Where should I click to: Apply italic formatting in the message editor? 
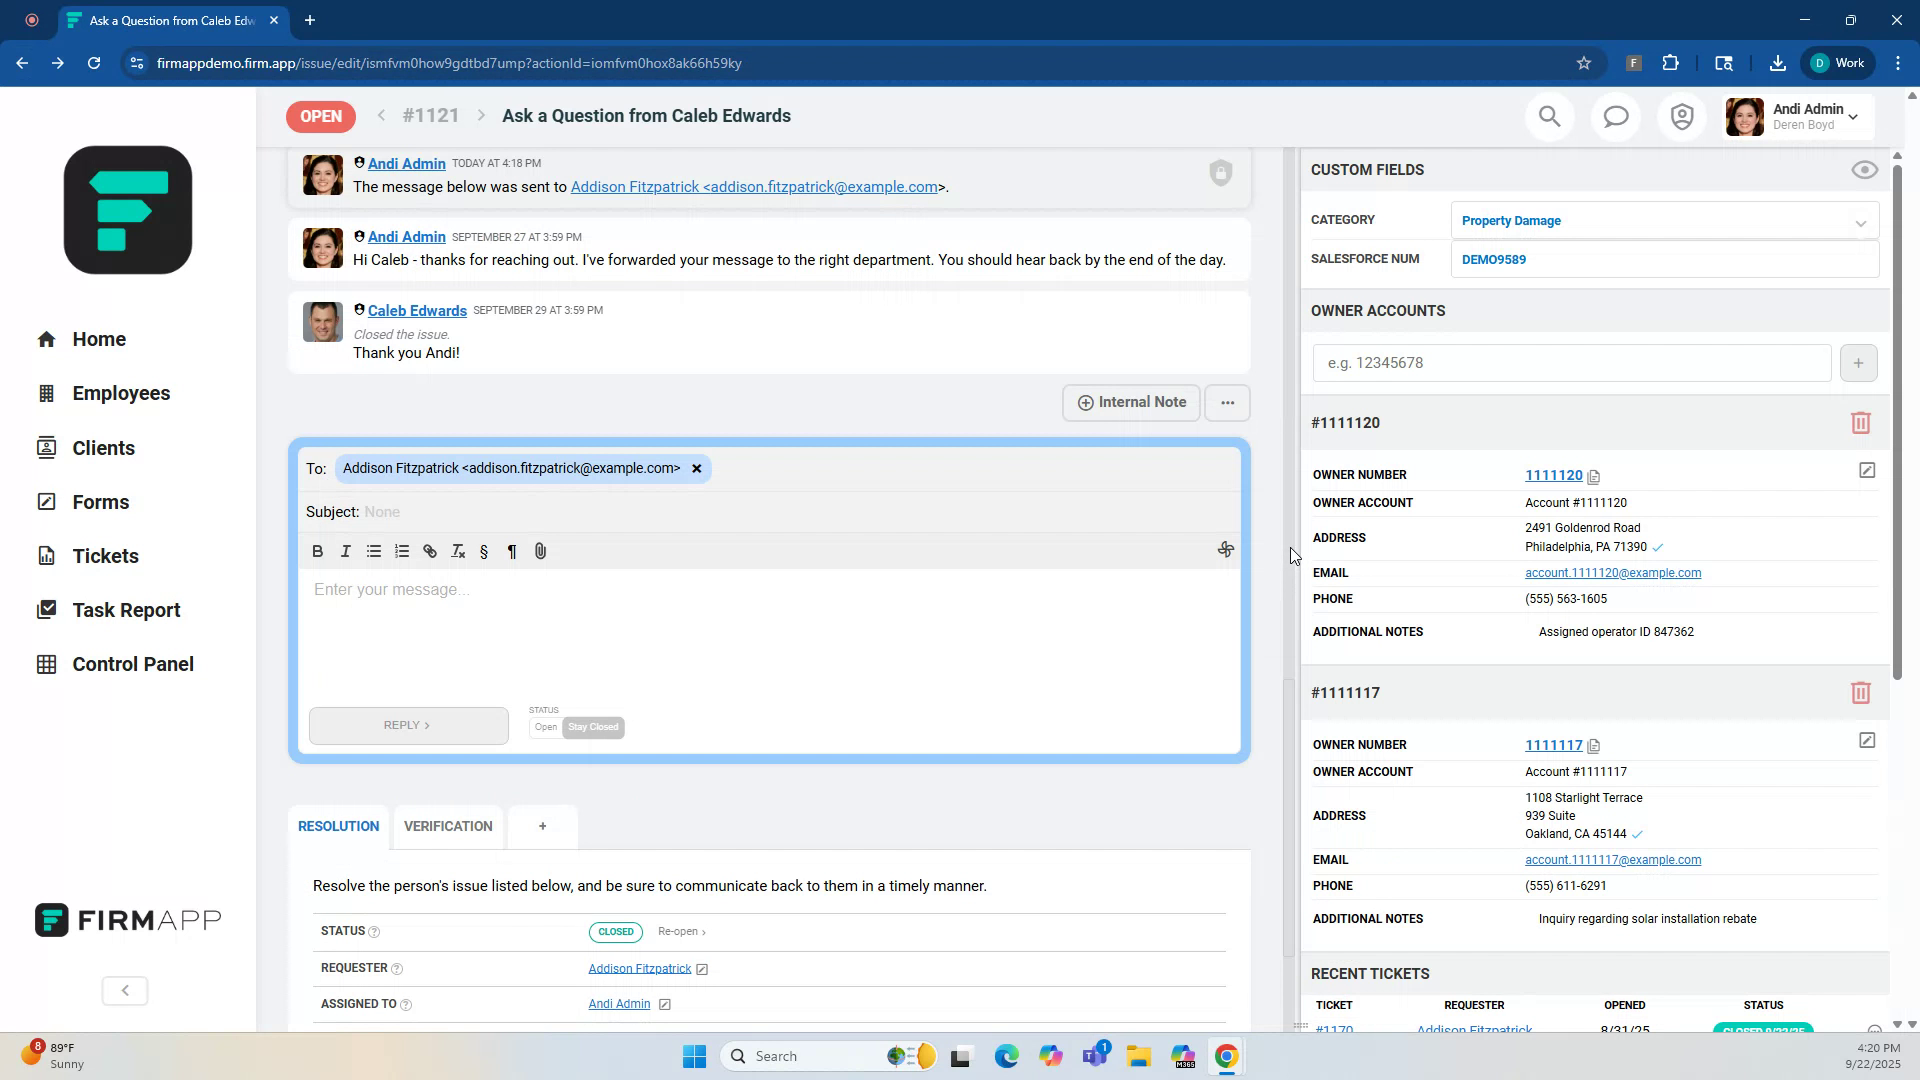(x=345, y=551)
